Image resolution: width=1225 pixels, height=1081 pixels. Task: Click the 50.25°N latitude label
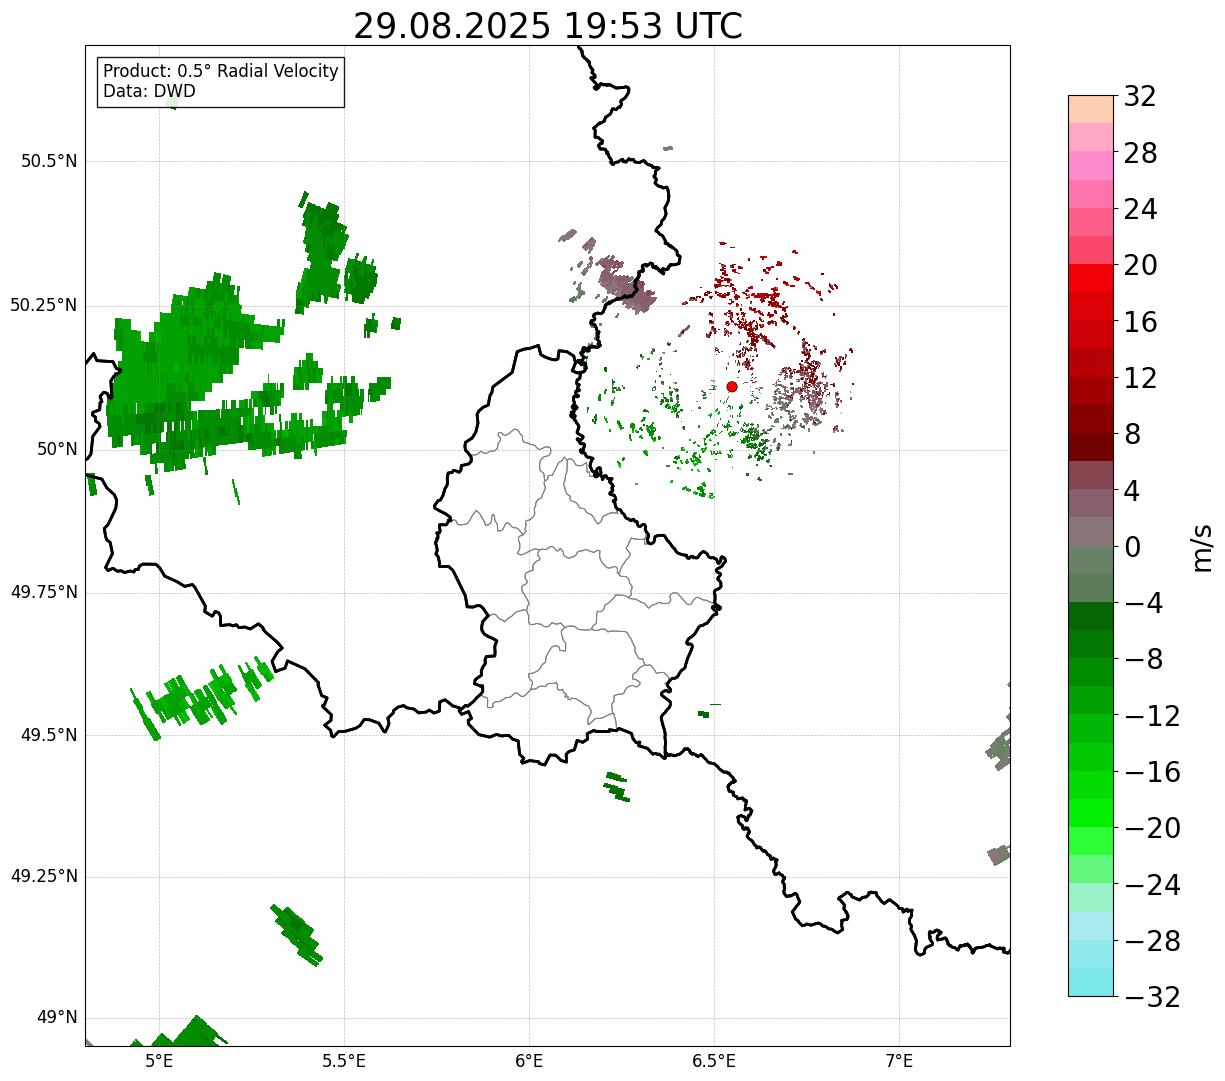click(x=44, y=305)
